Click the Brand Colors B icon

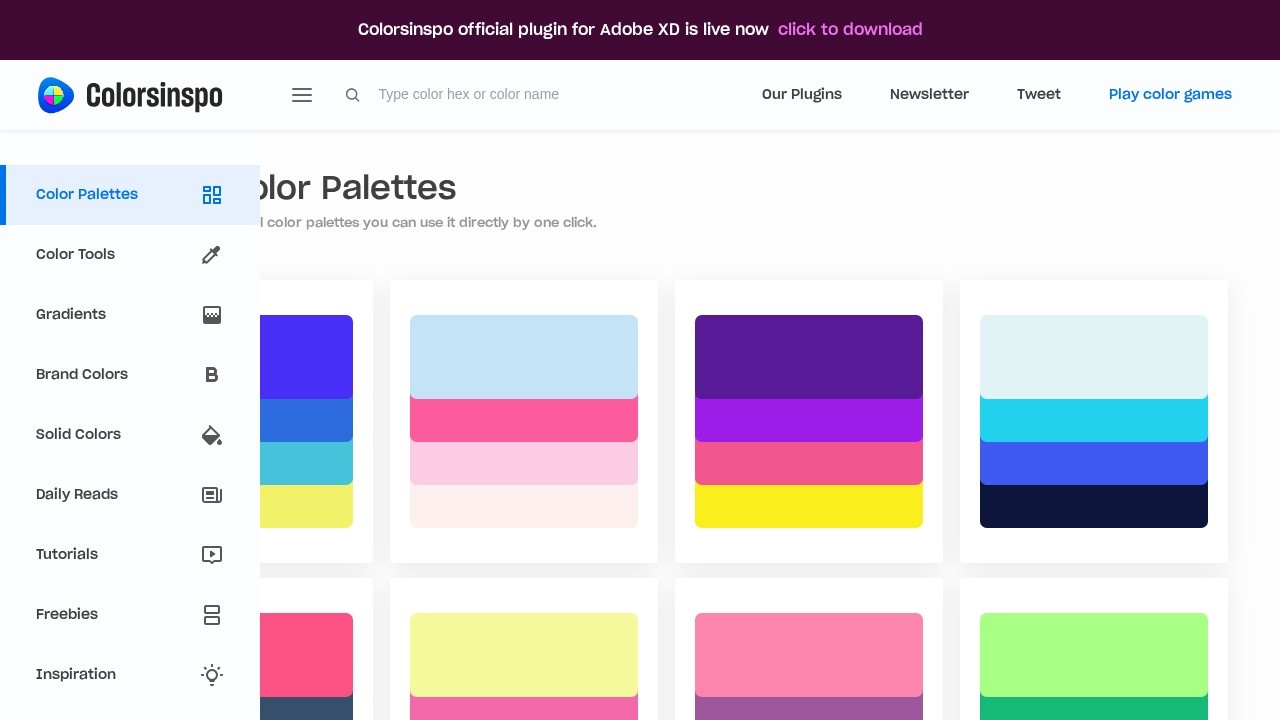coord(212,375)
